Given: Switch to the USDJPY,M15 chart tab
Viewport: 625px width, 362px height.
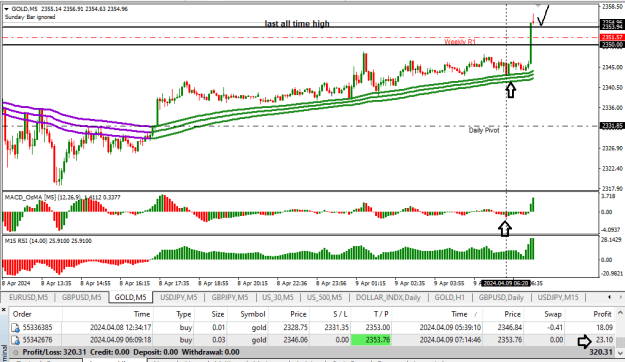Looking at the screenshot, I should pyautogui.click(x=558, y=297).
